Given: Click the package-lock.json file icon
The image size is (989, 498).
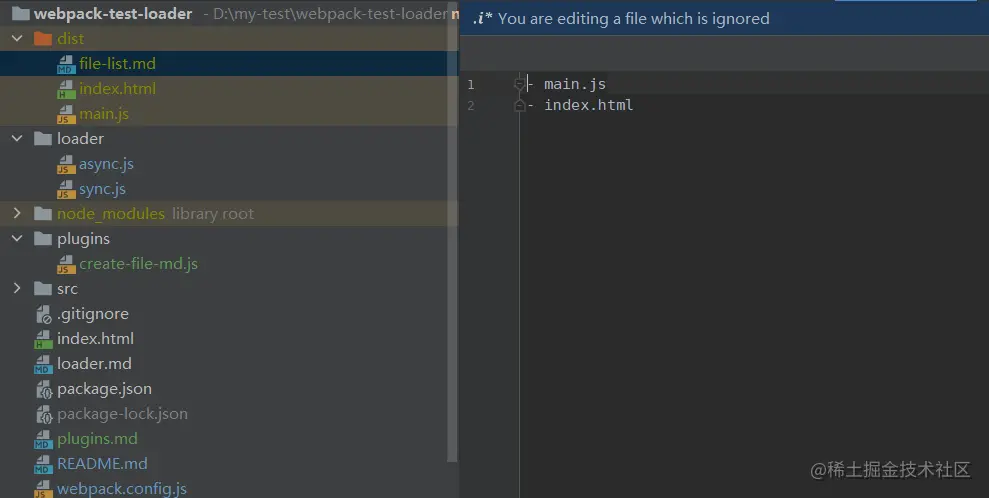Looking at the screenshot, I should [x=44, y=415].
